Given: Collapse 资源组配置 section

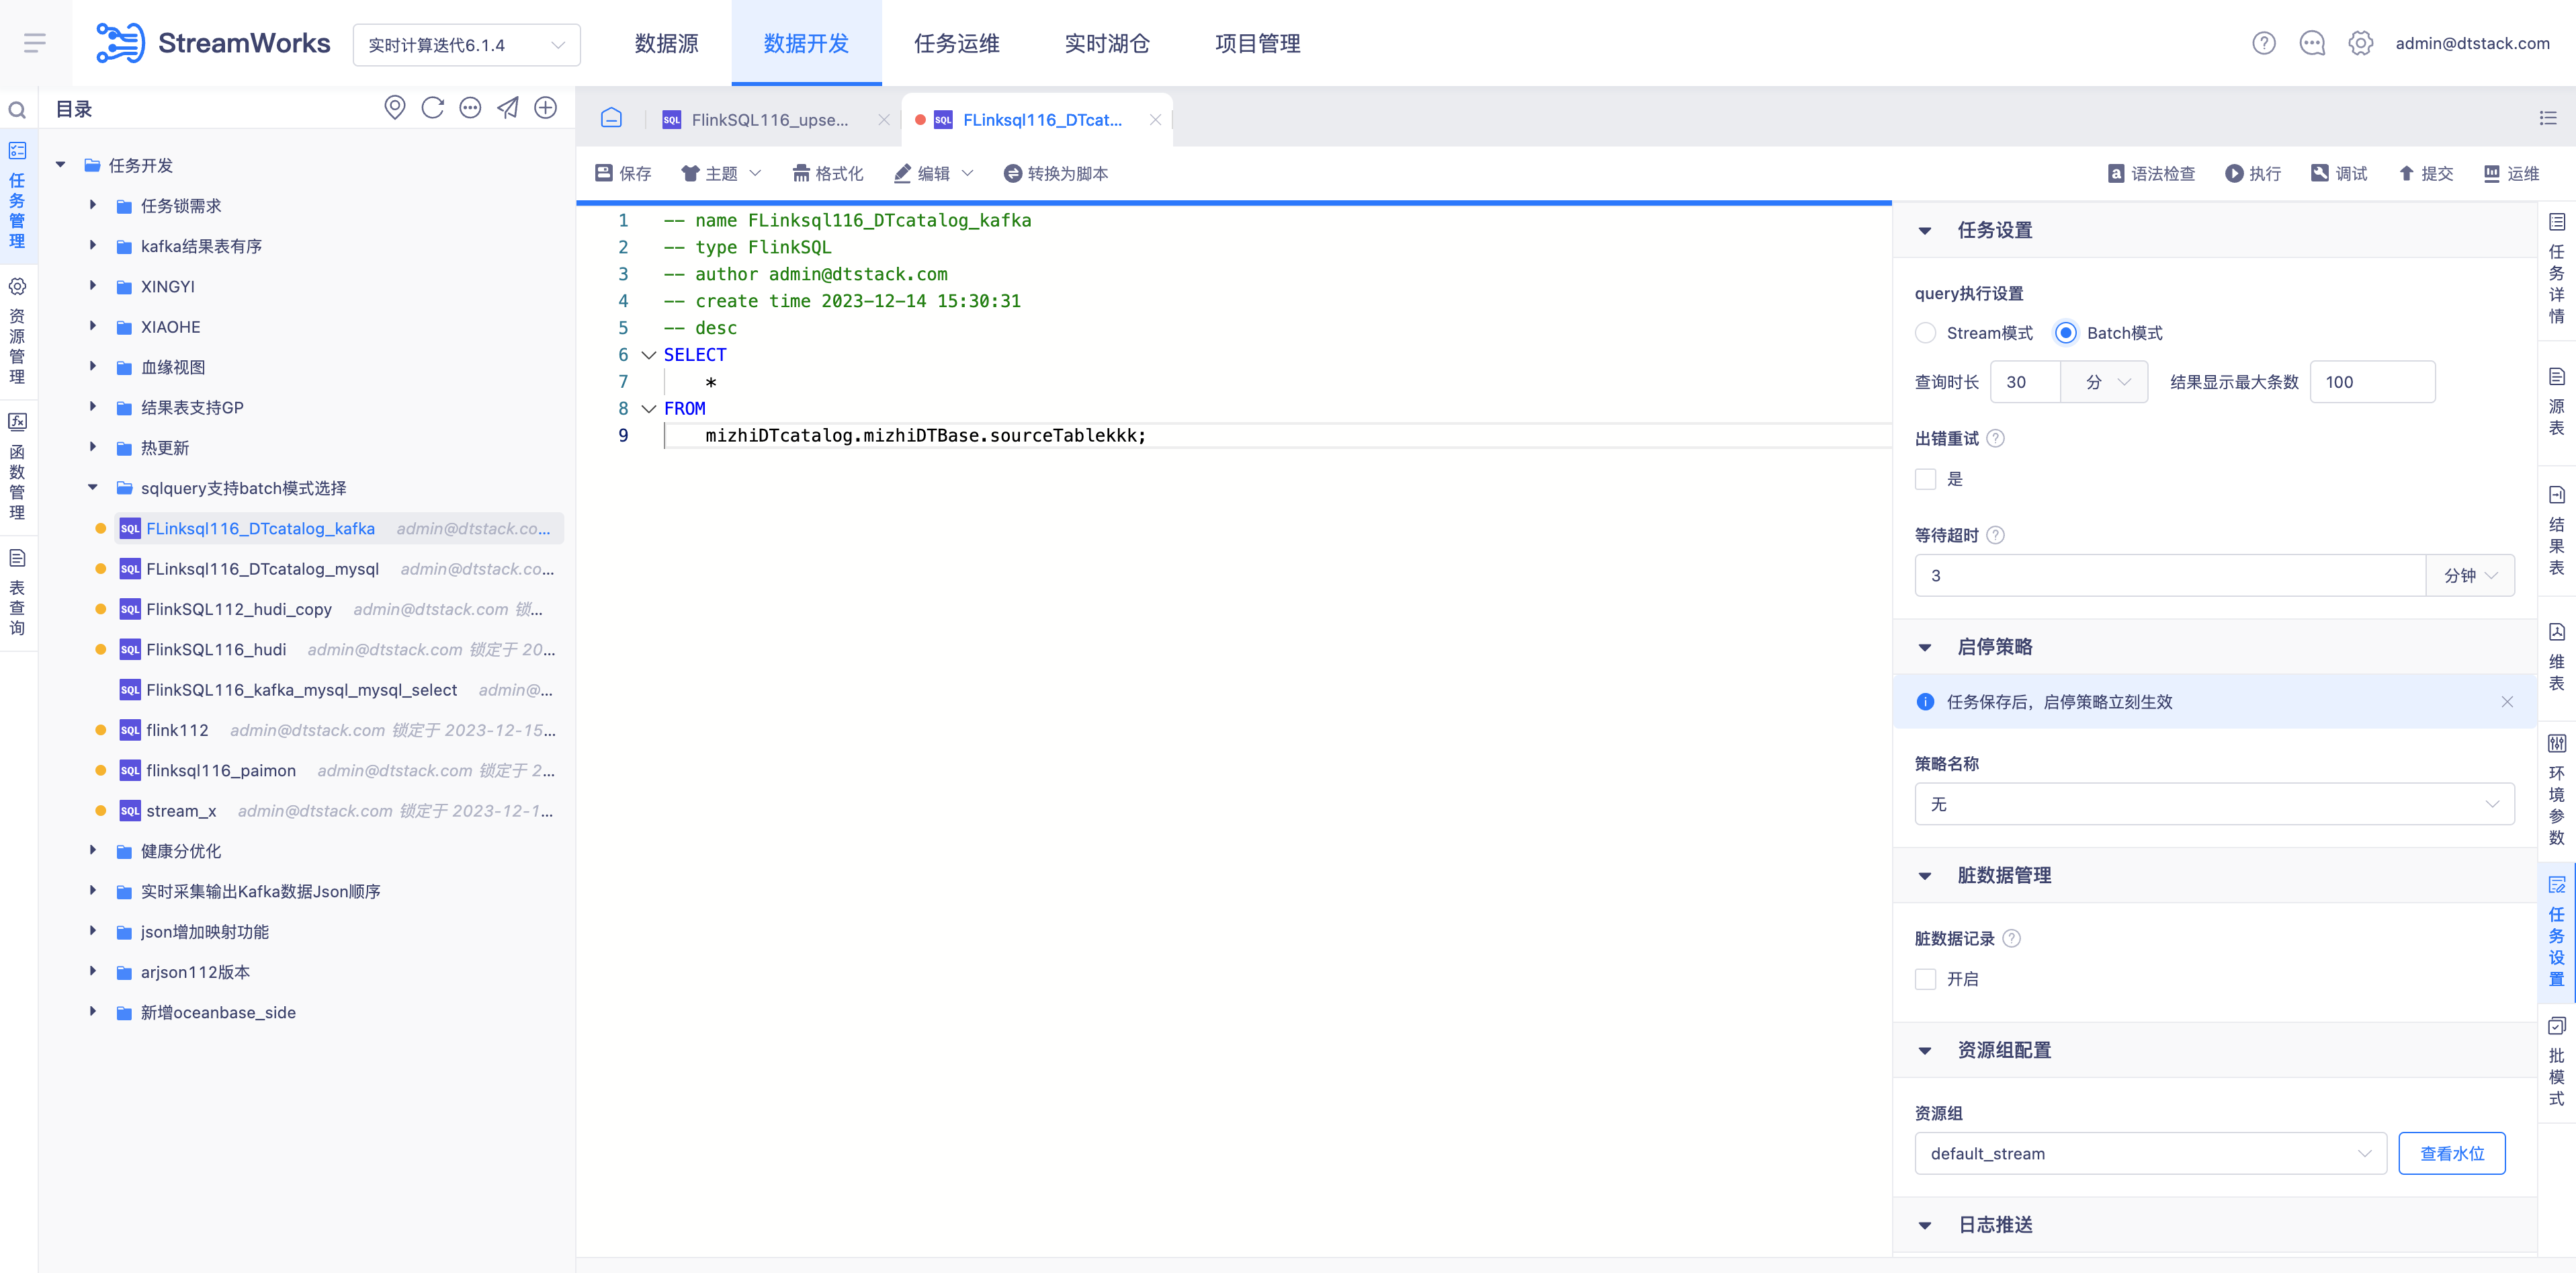Looking at the screenshot, I should [x=1924, y=1050].
